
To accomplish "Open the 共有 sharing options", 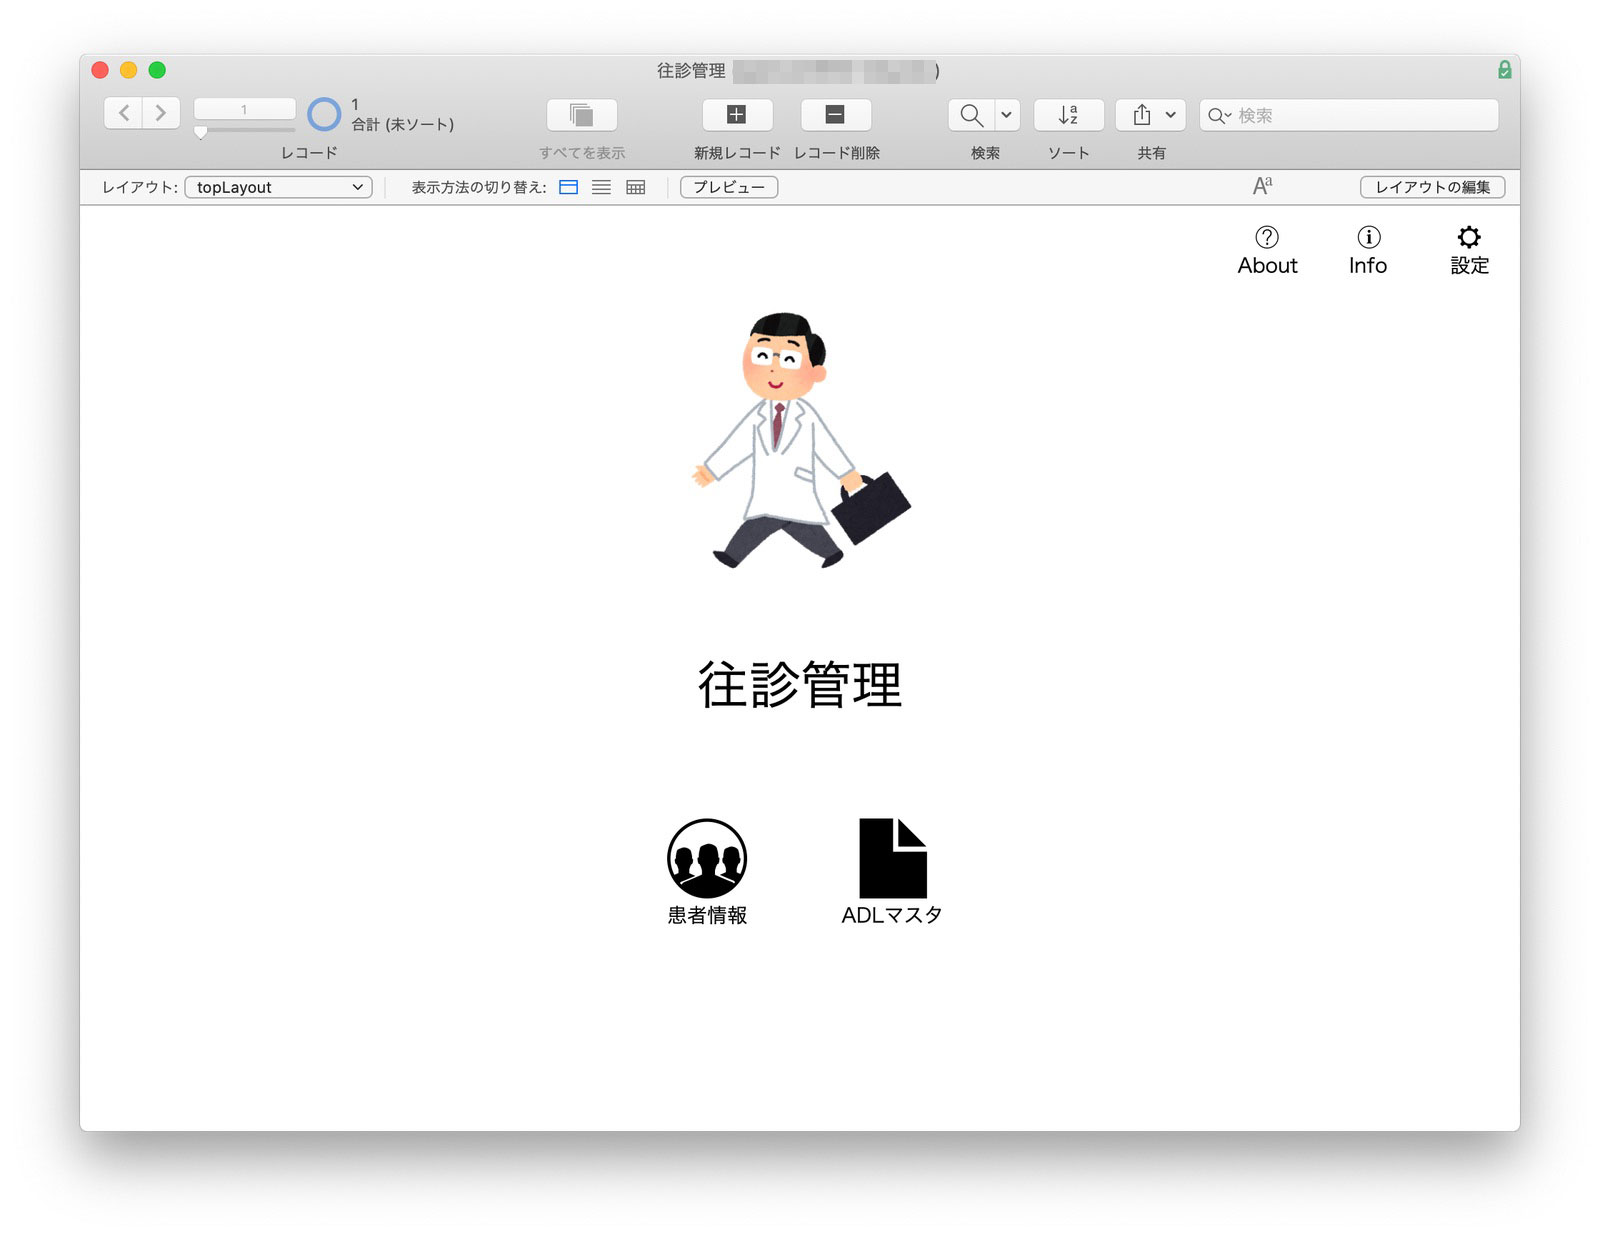I will (1140, 114).
